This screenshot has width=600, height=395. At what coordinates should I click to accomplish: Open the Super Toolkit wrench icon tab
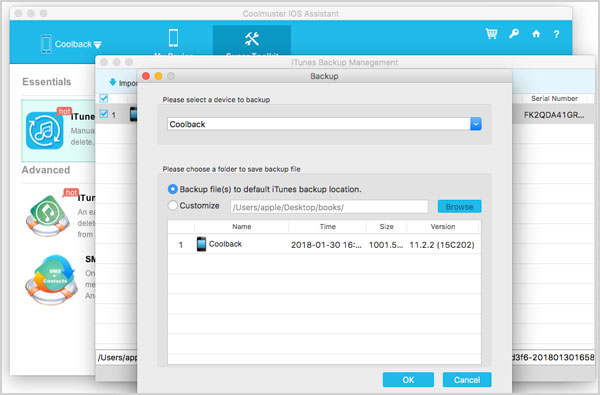coord(252,39)
